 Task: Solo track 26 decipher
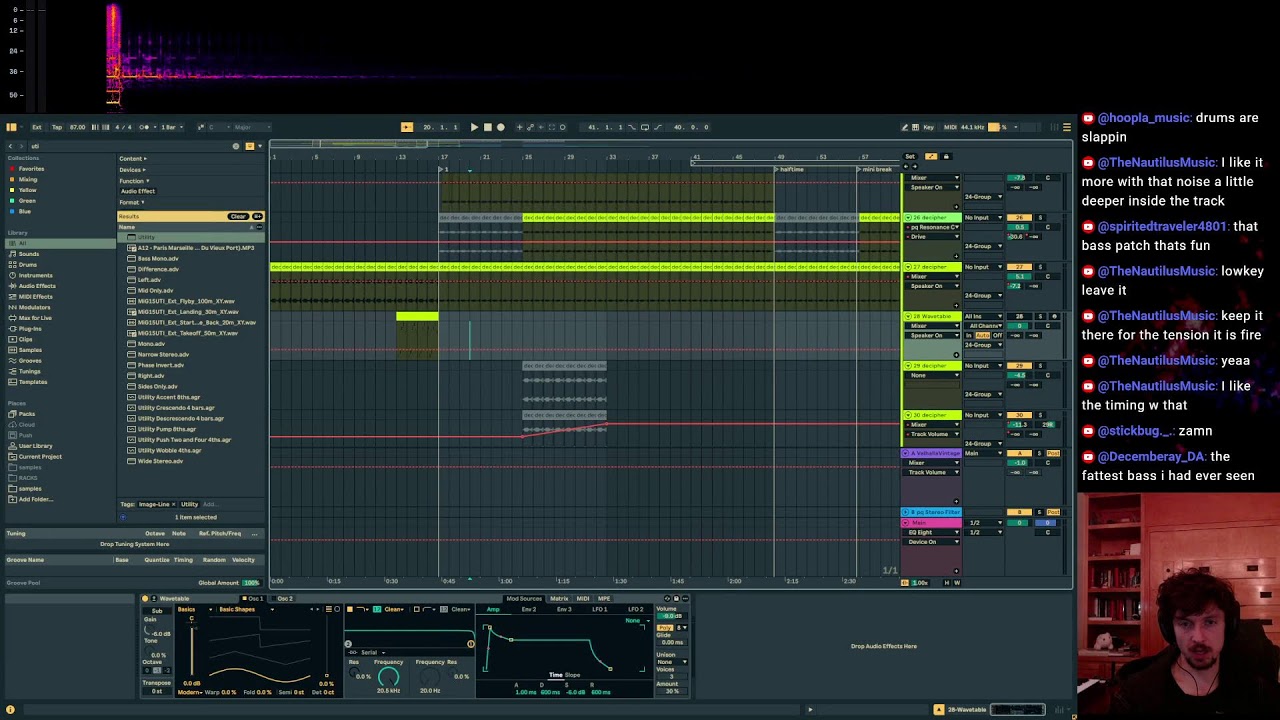pyautogui.click(x=1040, y=217)
